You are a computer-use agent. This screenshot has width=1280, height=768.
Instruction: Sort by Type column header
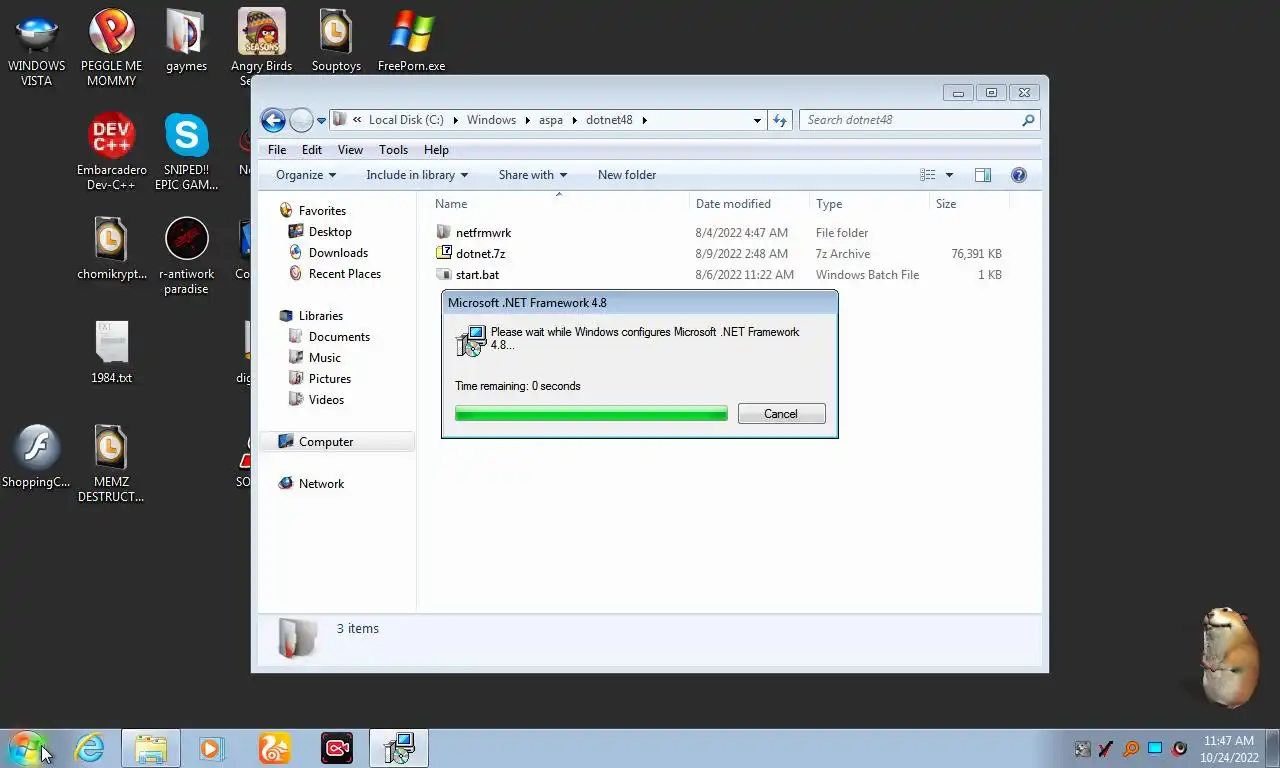point(868,204)
